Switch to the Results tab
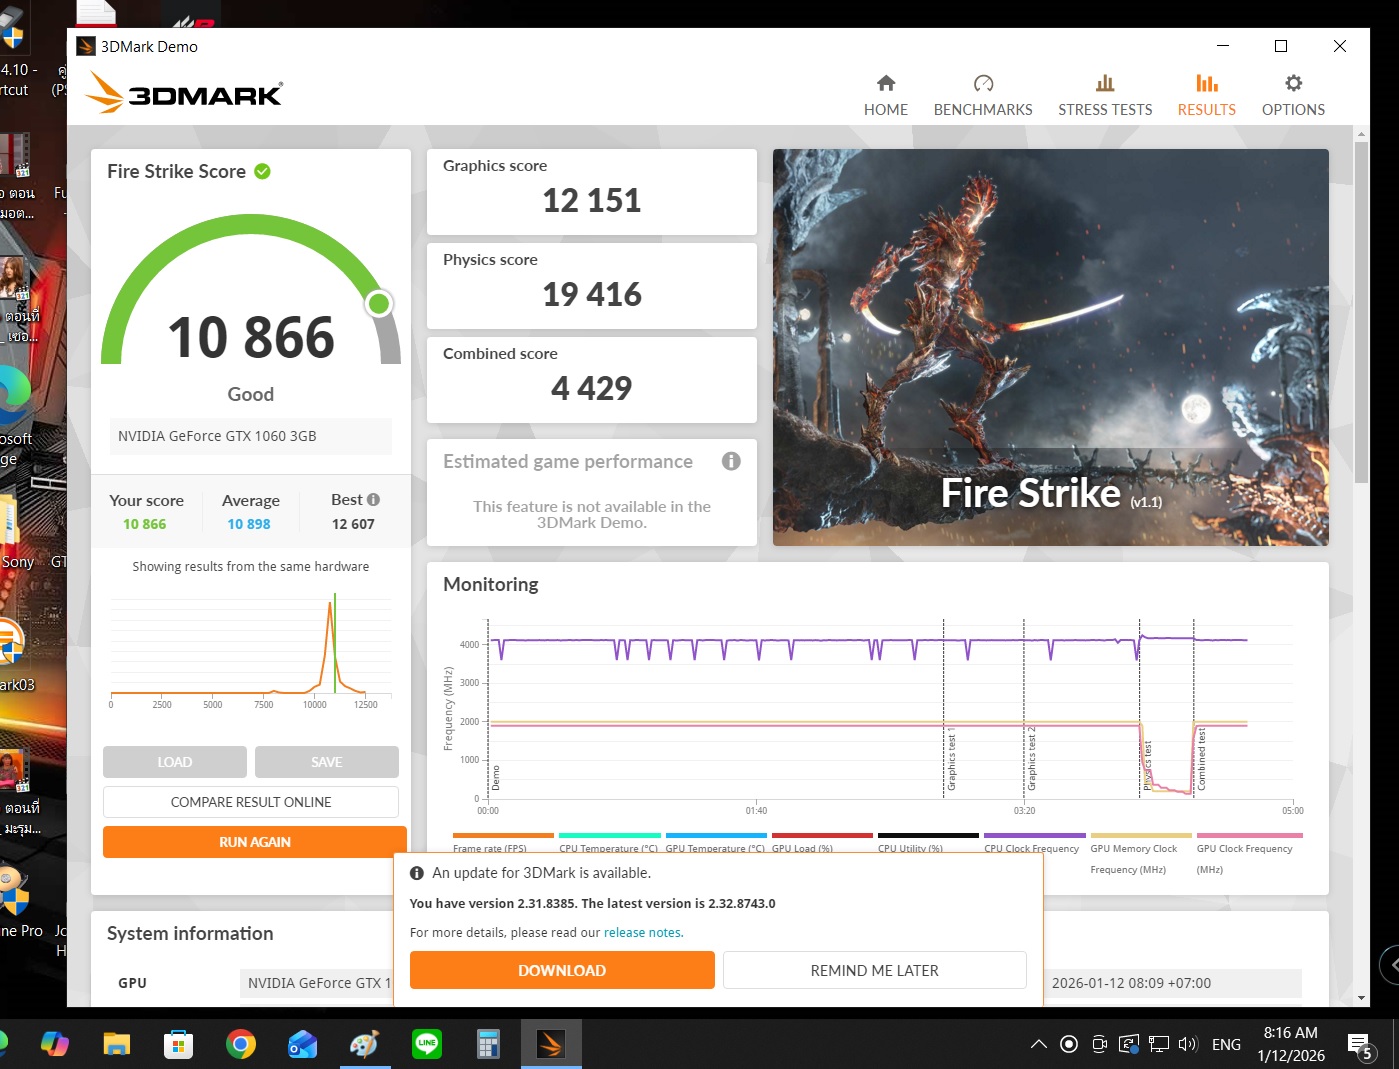This screenshot has width=1399, height=1069. [x=1206, y=95]
